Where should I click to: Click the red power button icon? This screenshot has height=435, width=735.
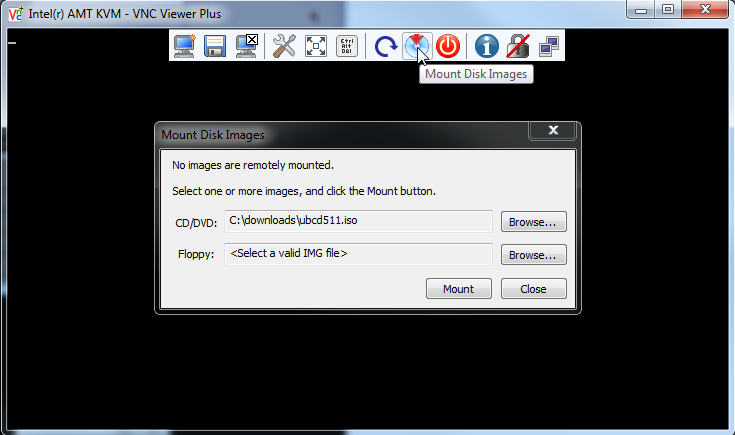coord(448,46)
